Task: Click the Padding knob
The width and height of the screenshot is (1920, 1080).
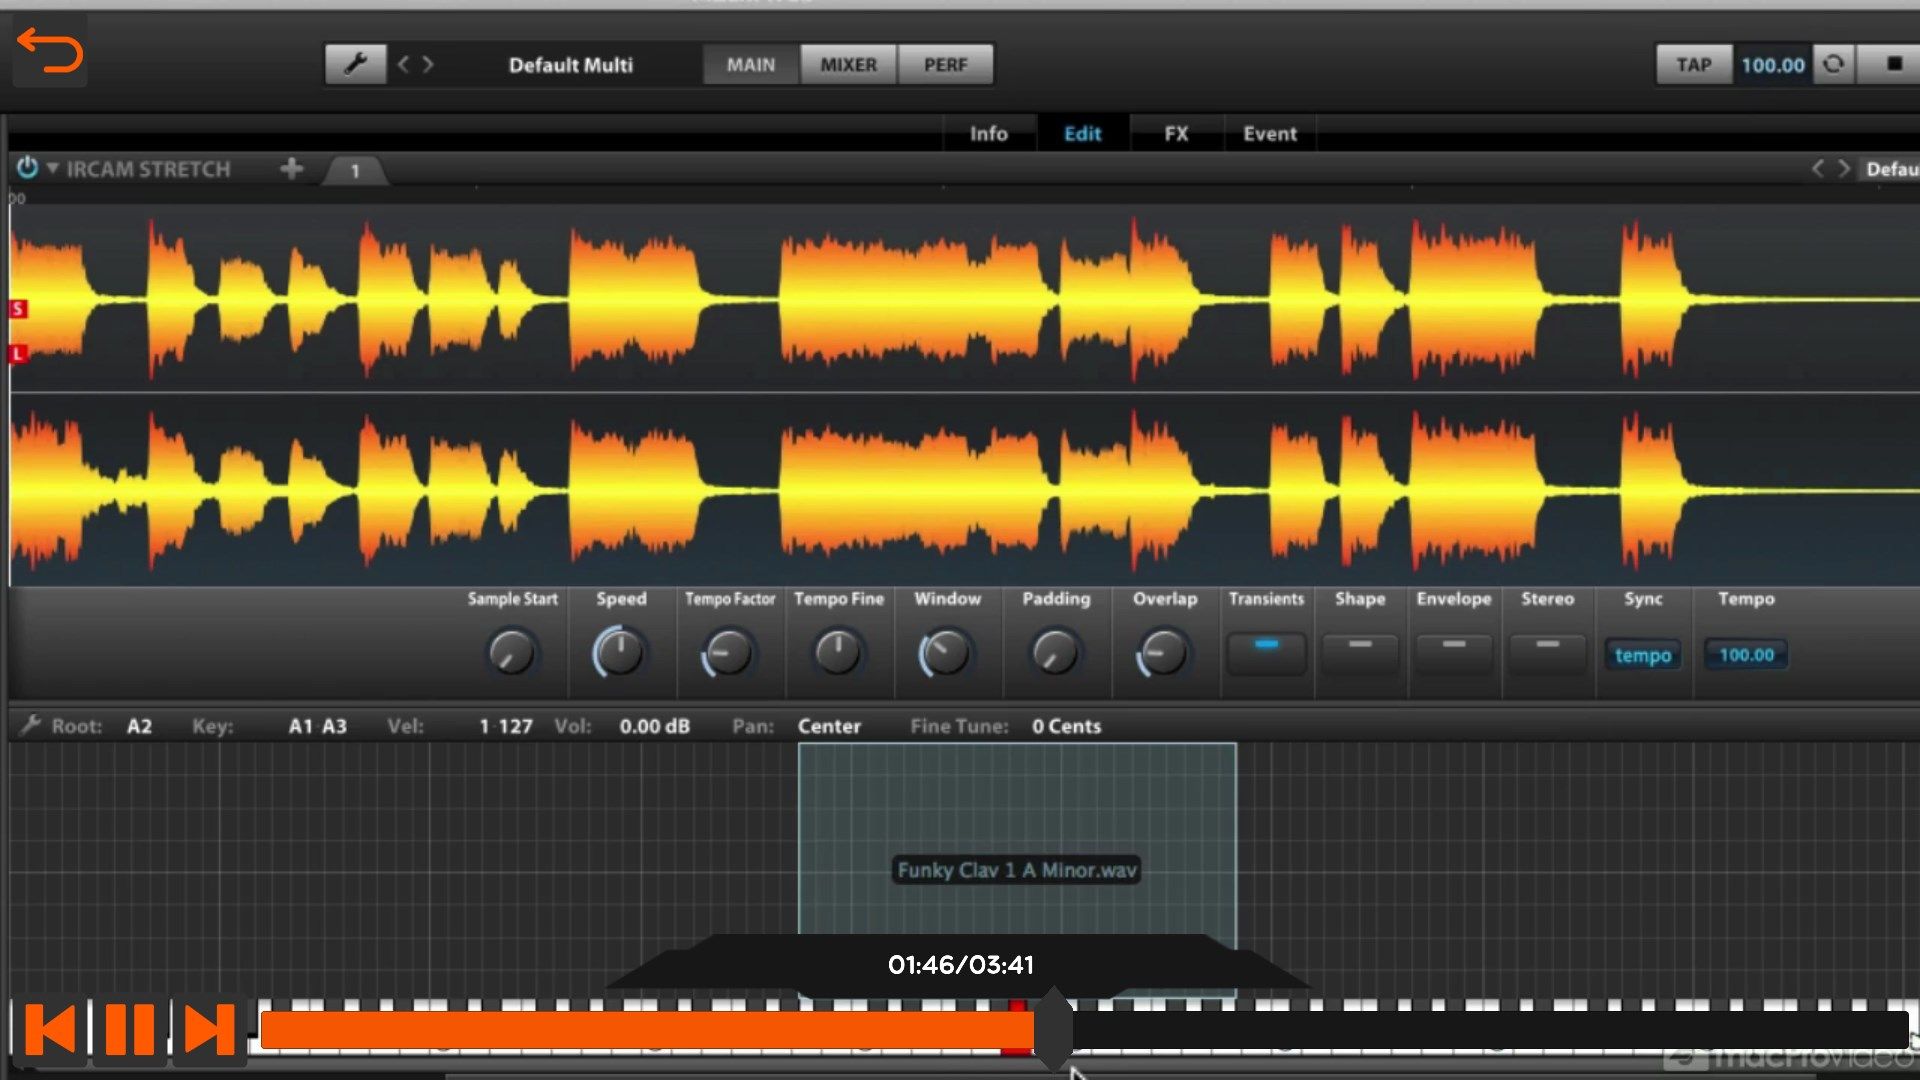Action: [x=1055, y=653]
